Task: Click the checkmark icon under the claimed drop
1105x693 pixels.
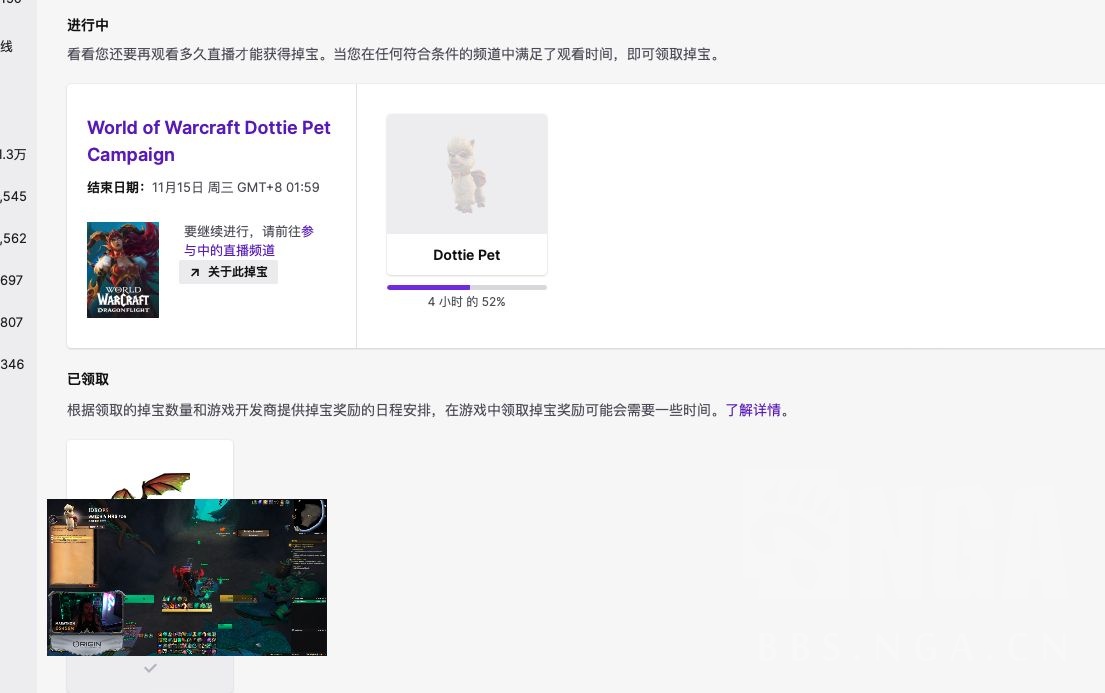Action: 150,669
